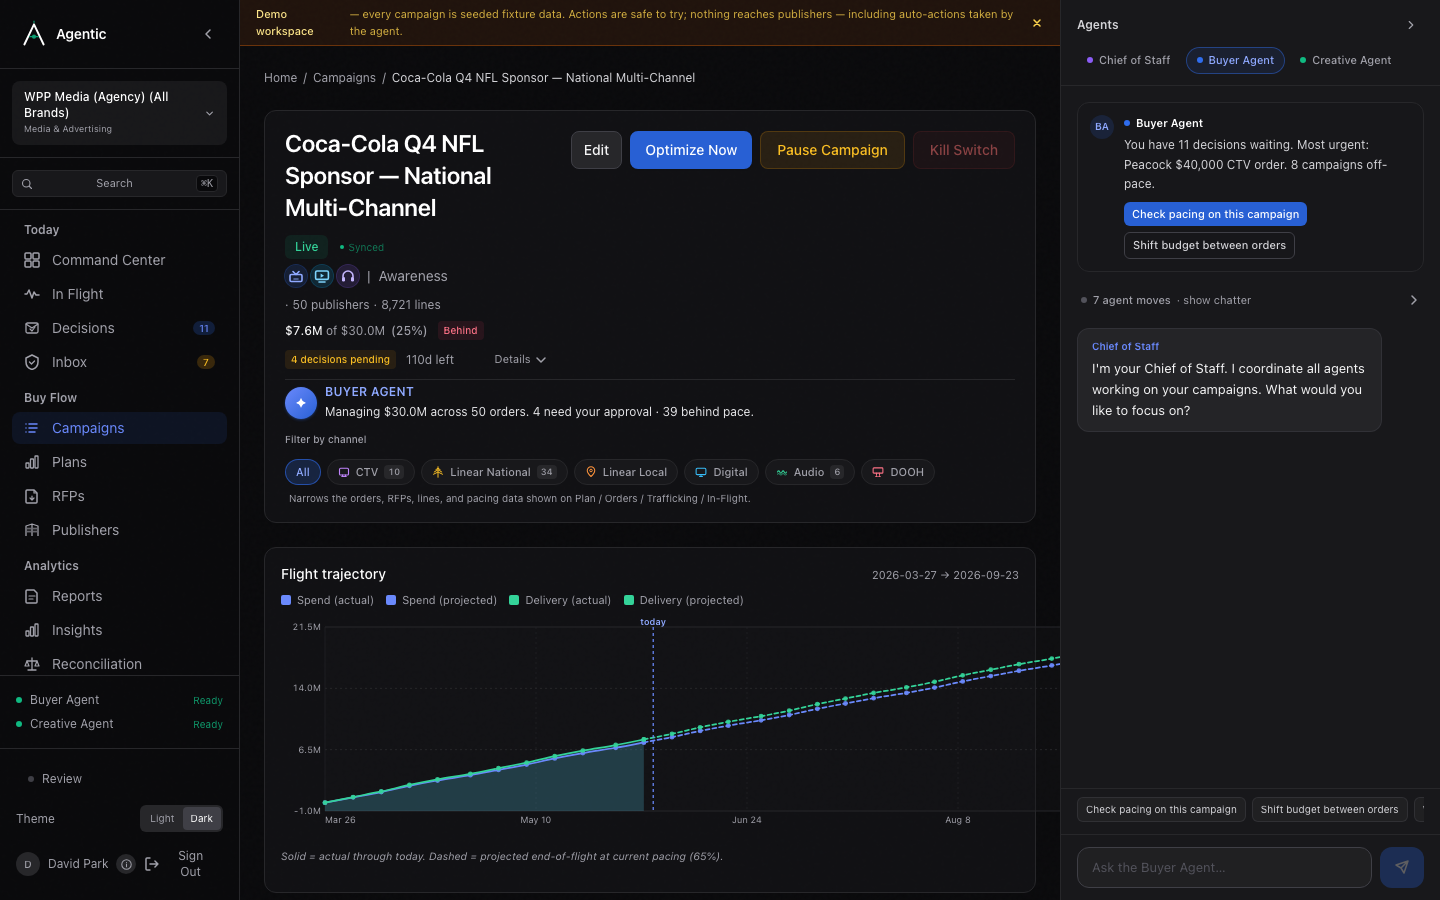Image resolution: width=1440 pixels, height=900 pixels.
Task: Click the sign out arrow icon
Action: pos(152,864)
